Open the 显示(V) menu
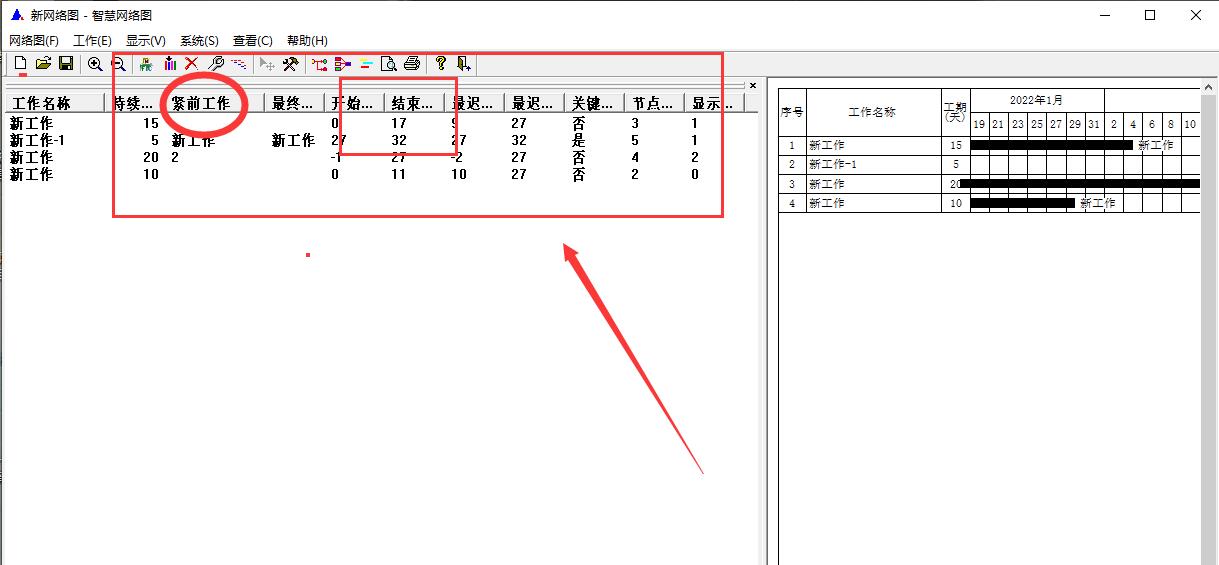This screenshot has height=565, width=1219. [x=146, y=41]
